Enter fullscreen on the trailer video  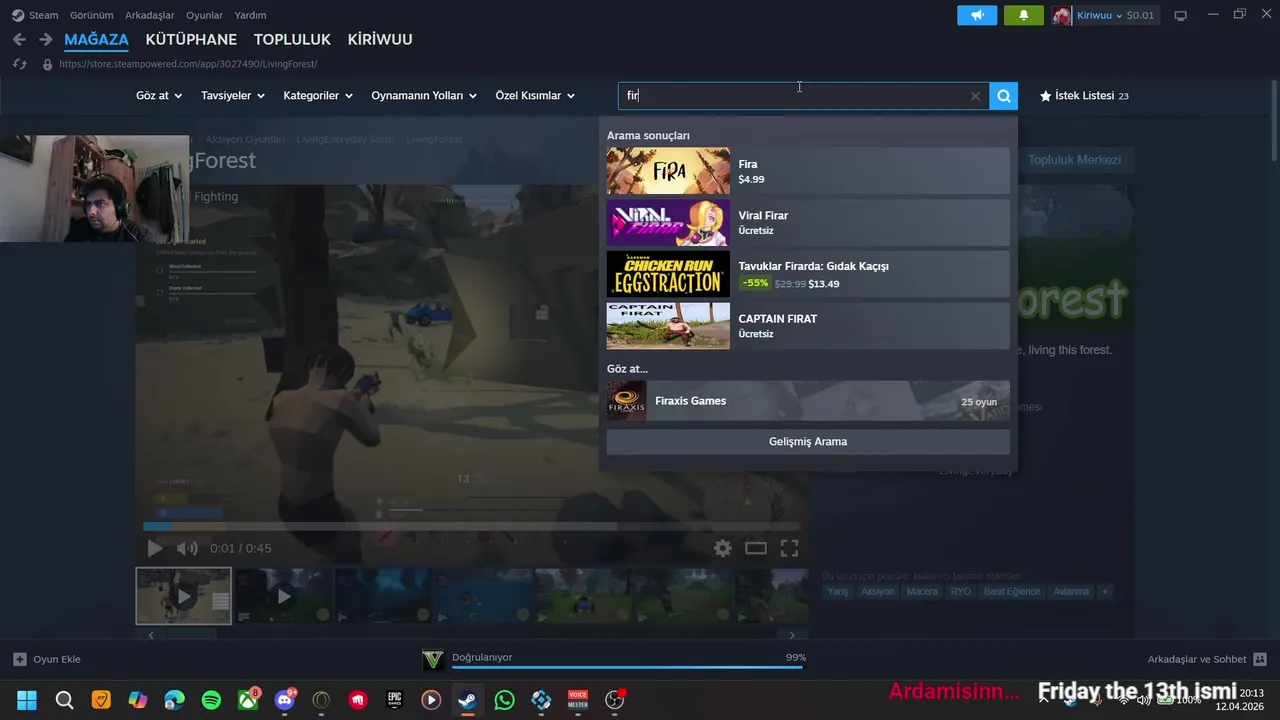[789, 548]
